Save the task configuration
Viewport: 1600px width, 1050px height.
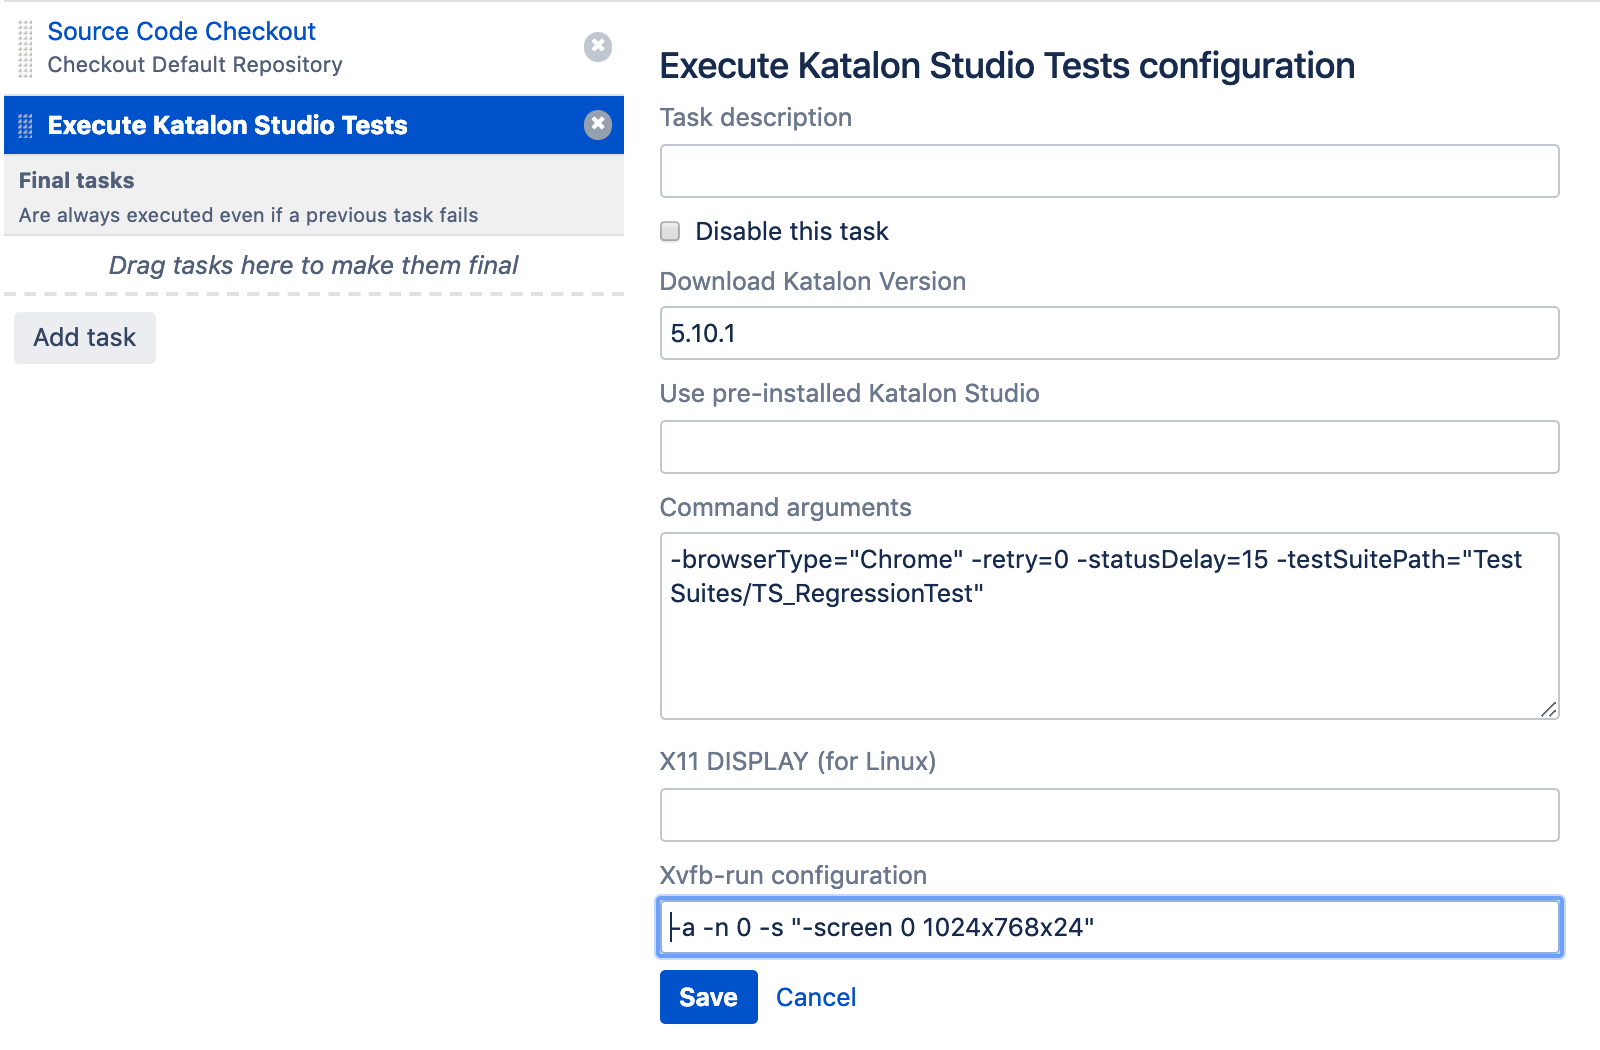(x=708, y=997)
